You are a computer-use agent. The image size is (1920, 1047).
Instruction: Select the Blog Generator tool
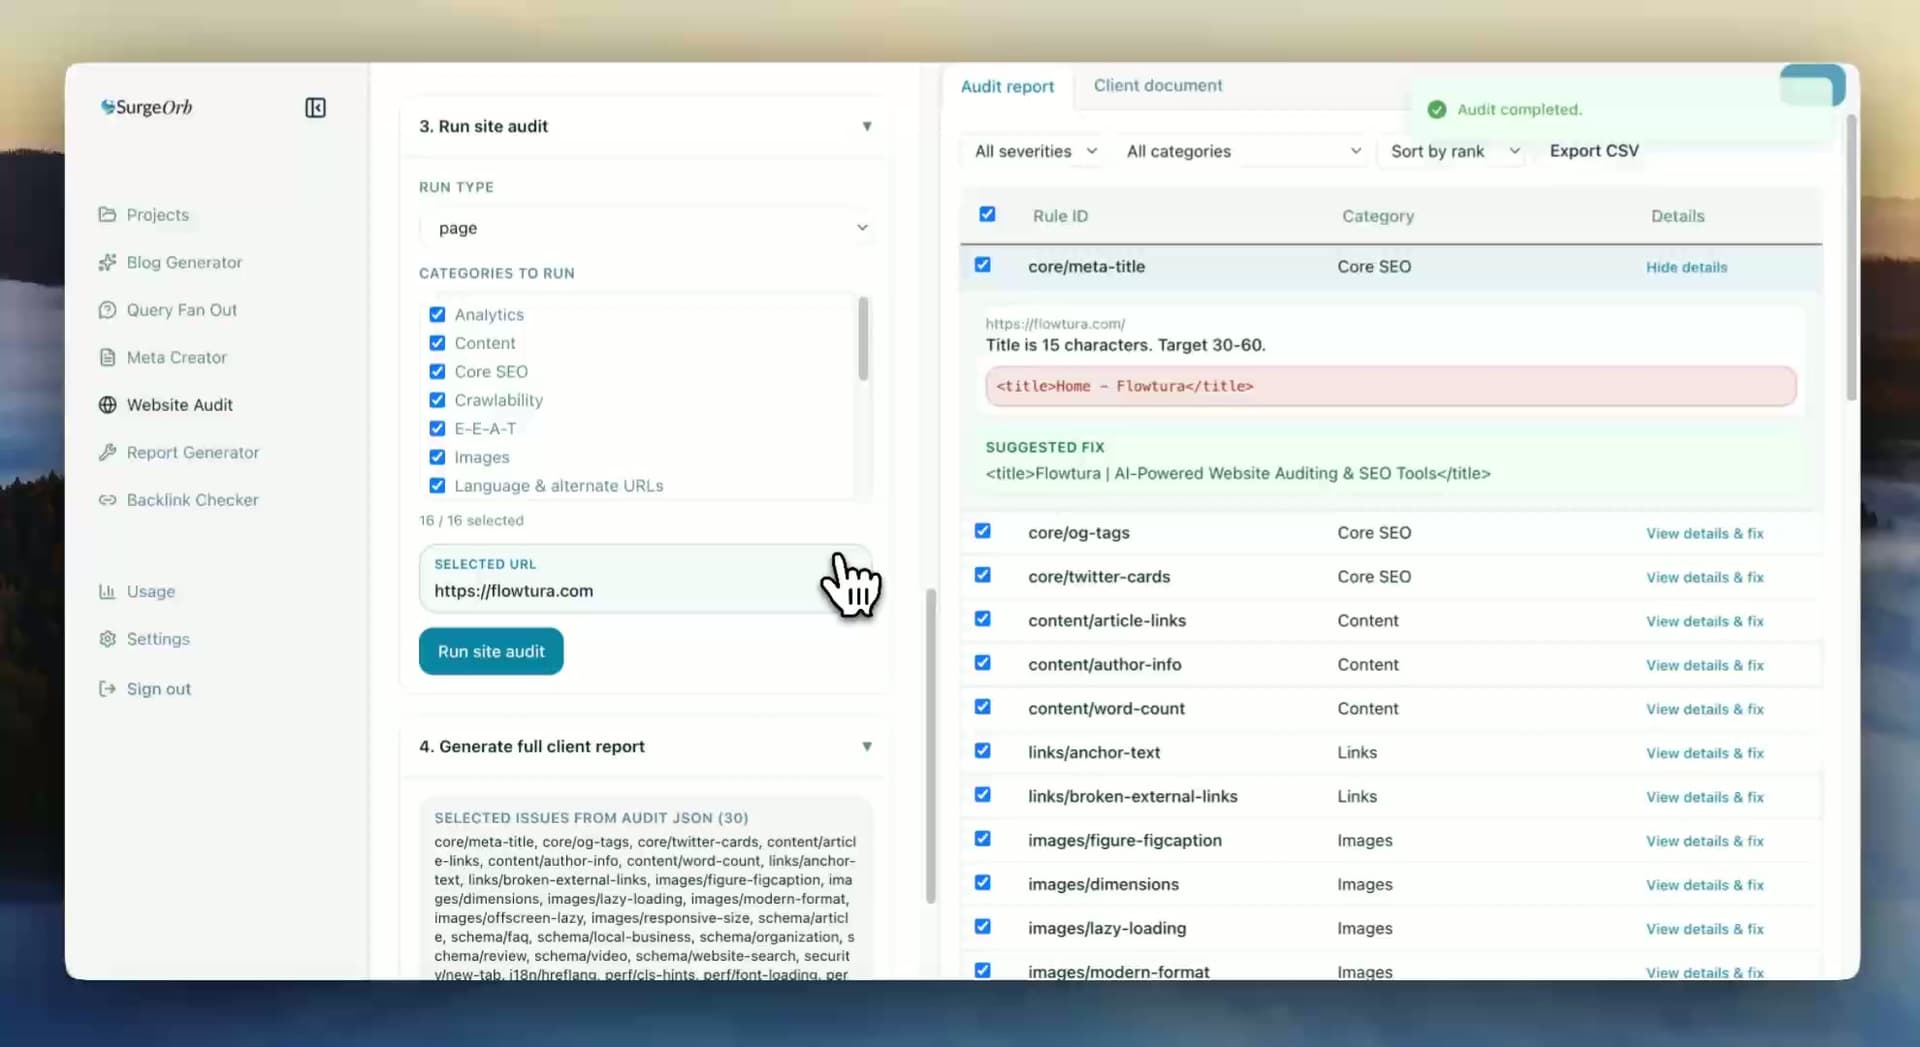pos(183,262)
